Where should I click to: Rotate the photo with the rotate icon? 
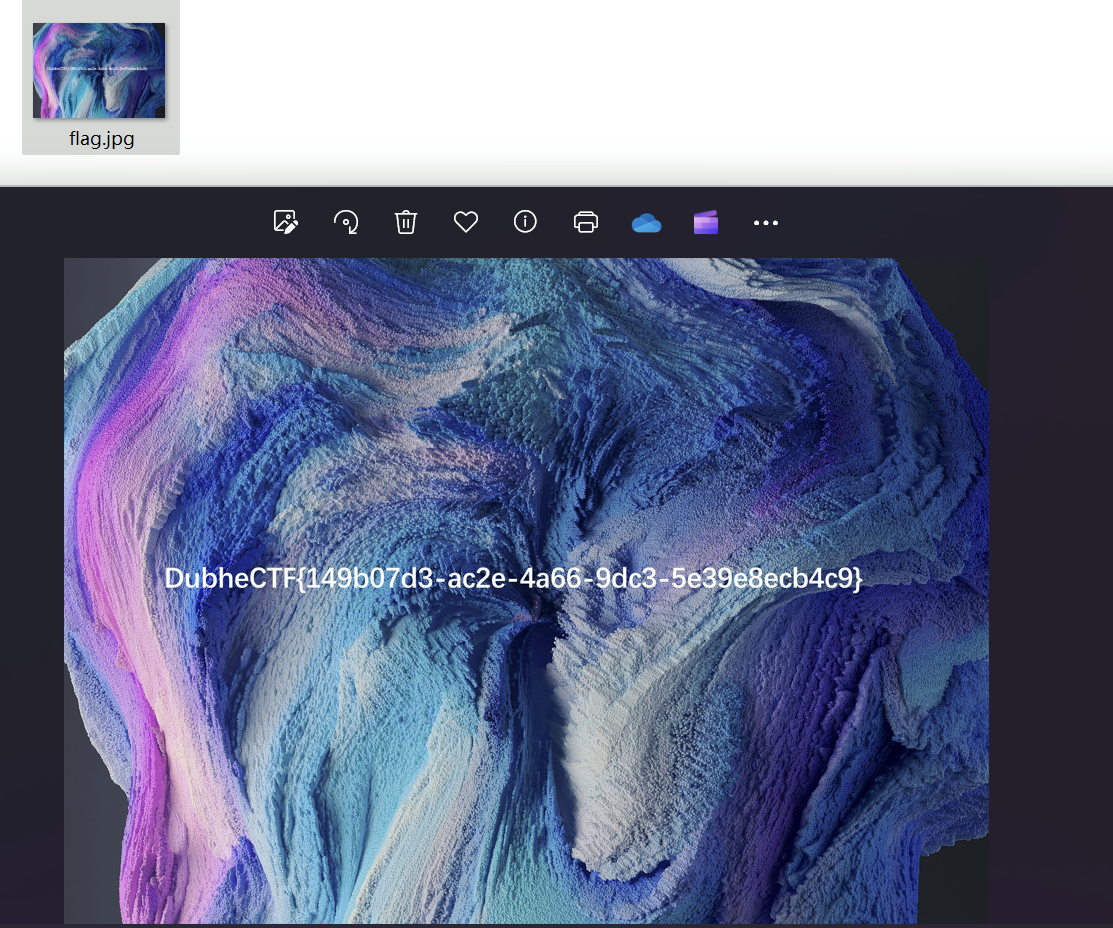[346, 222]
